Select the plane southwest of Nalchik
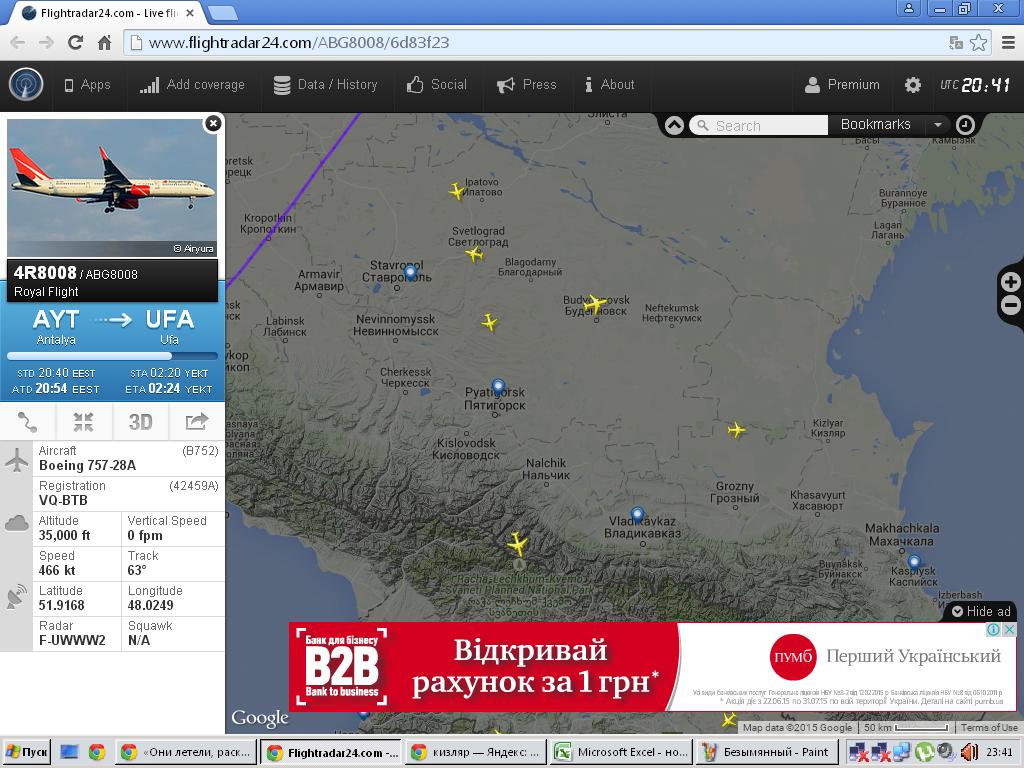This screenshot has width=1024, height=768. click(517, 543)
